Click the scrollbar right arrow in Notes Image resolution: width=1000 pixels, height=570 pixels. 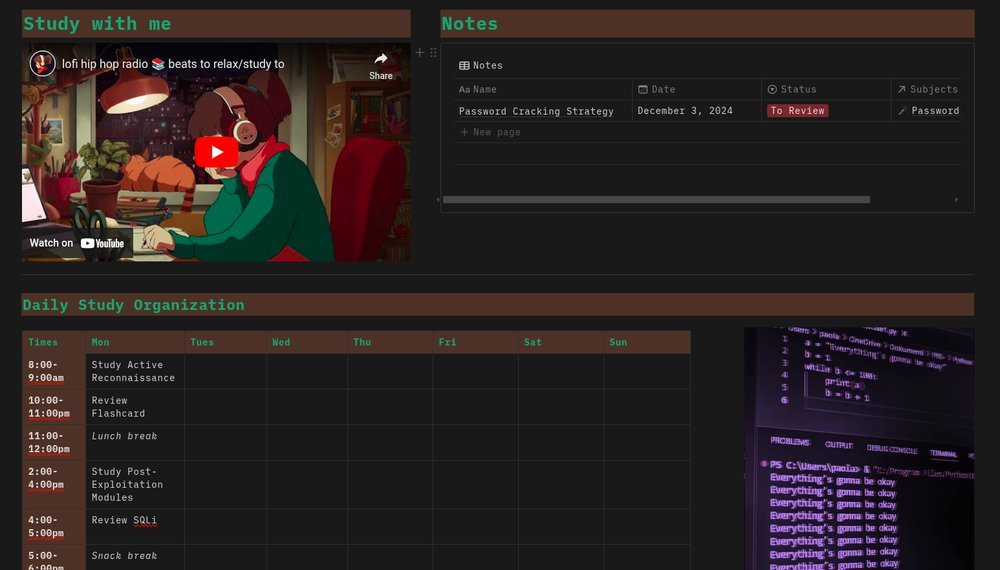[956, 200]
